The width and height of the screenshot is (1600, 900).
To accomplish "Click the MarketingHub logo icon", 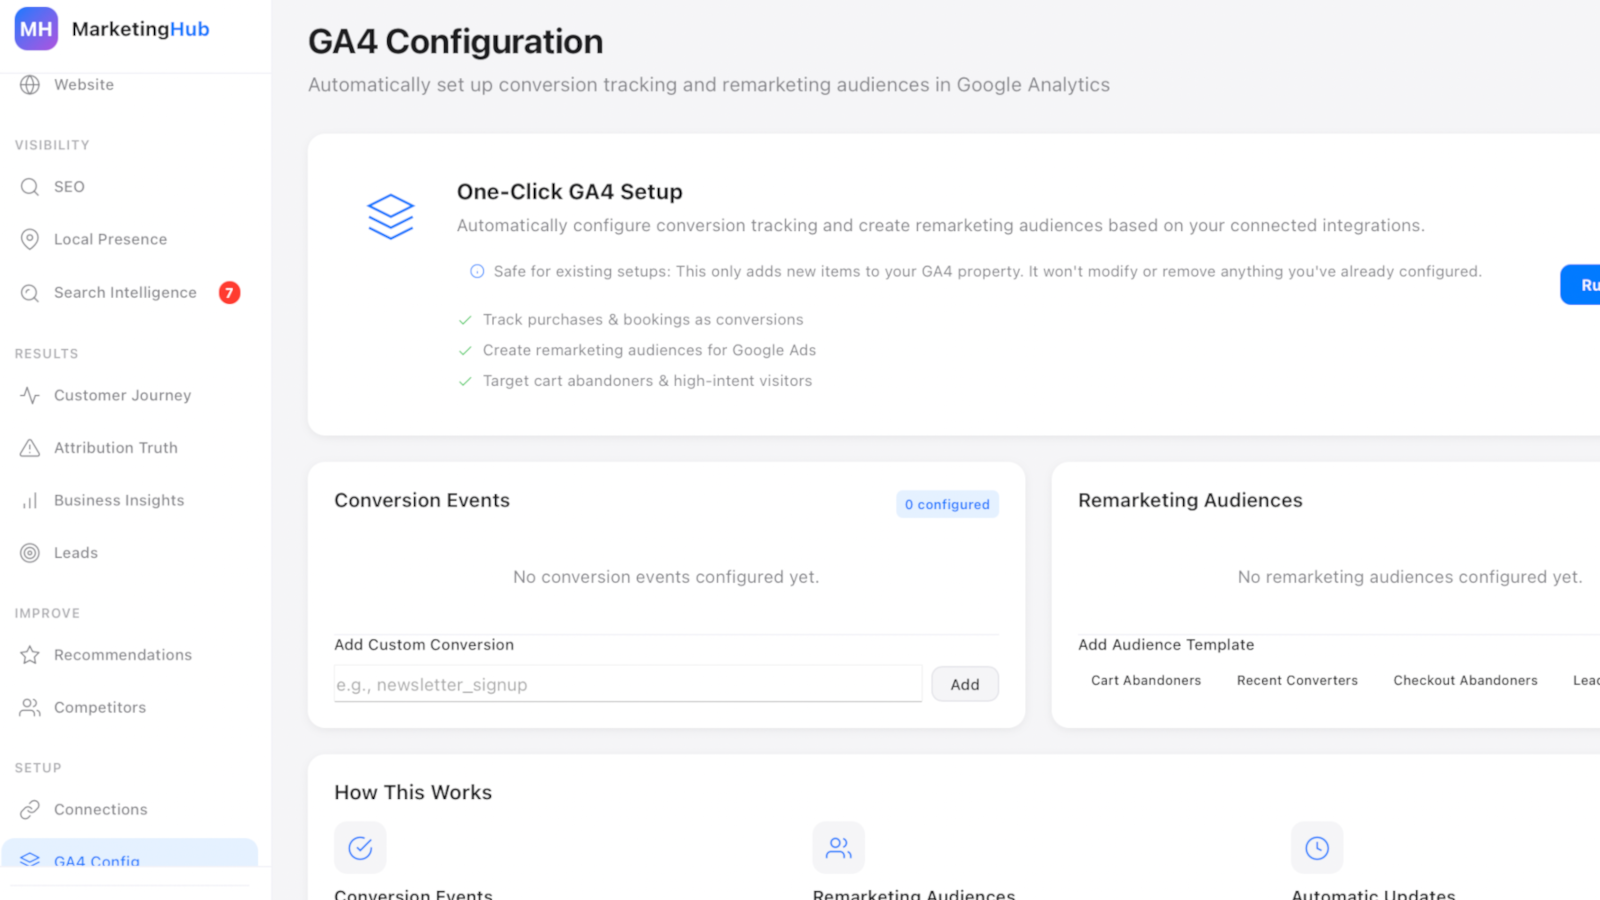I will [x=35, y=28].
